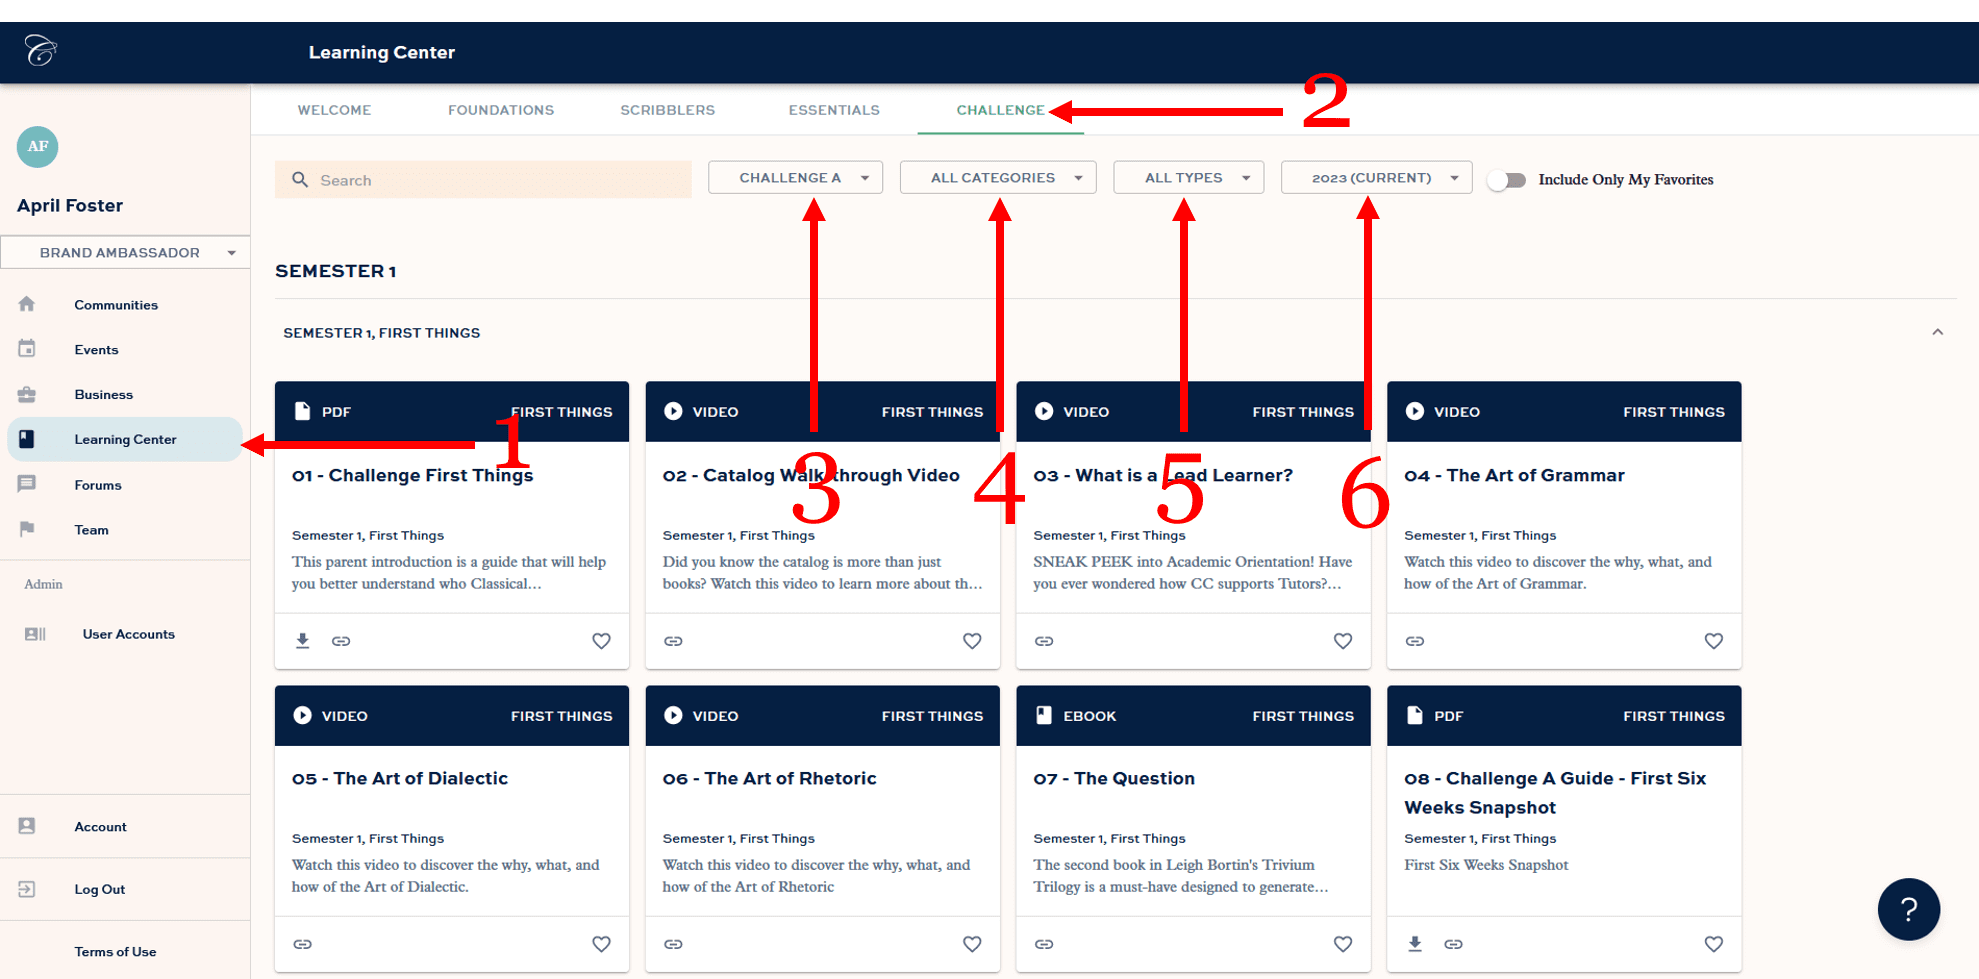Open the Events calendar icon

coord(27,349)
